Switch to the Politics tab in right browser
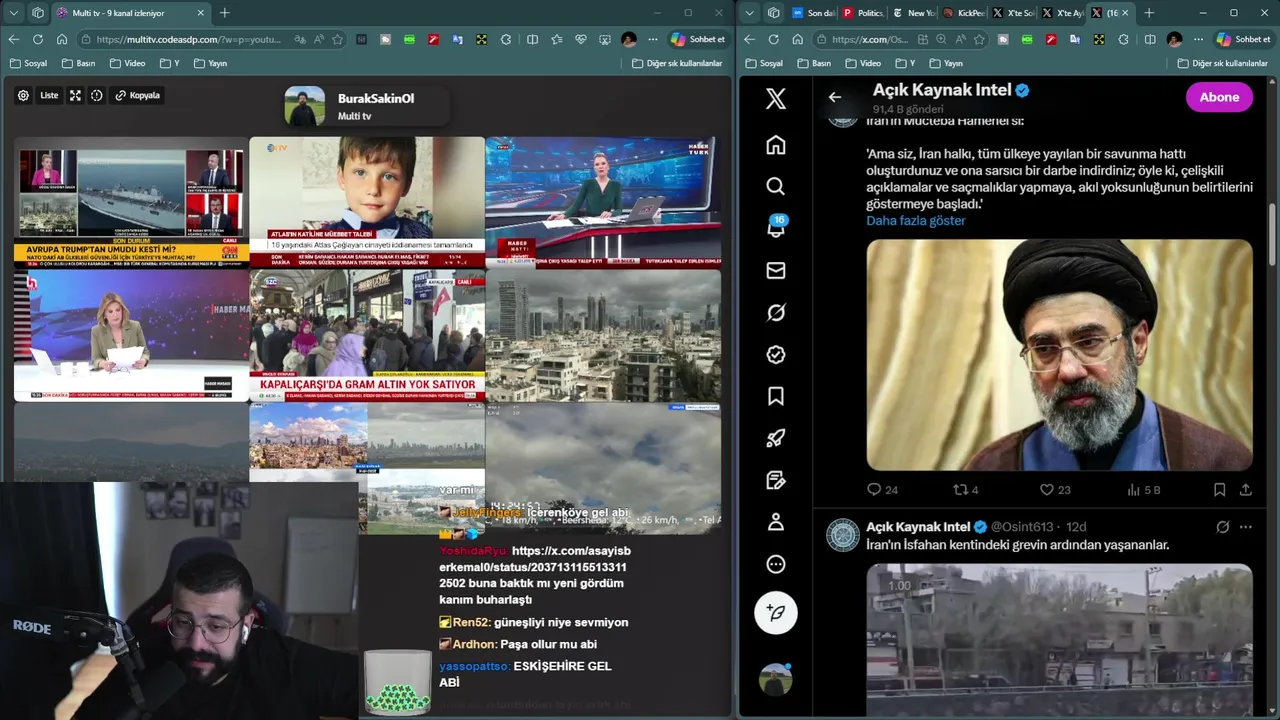 863,13
